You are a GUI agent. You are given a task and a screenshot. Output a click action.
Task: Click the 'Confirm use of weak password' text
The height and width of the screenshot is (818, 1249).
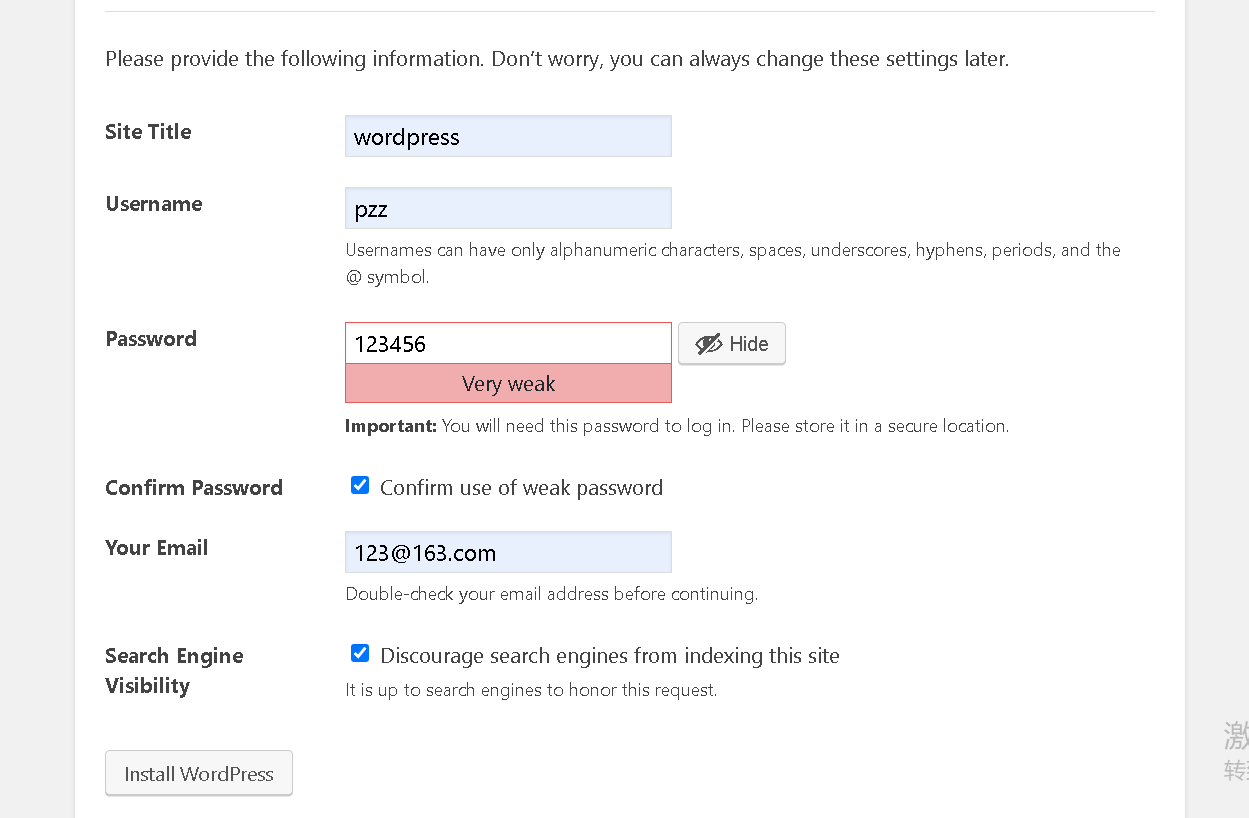point(521,487)
